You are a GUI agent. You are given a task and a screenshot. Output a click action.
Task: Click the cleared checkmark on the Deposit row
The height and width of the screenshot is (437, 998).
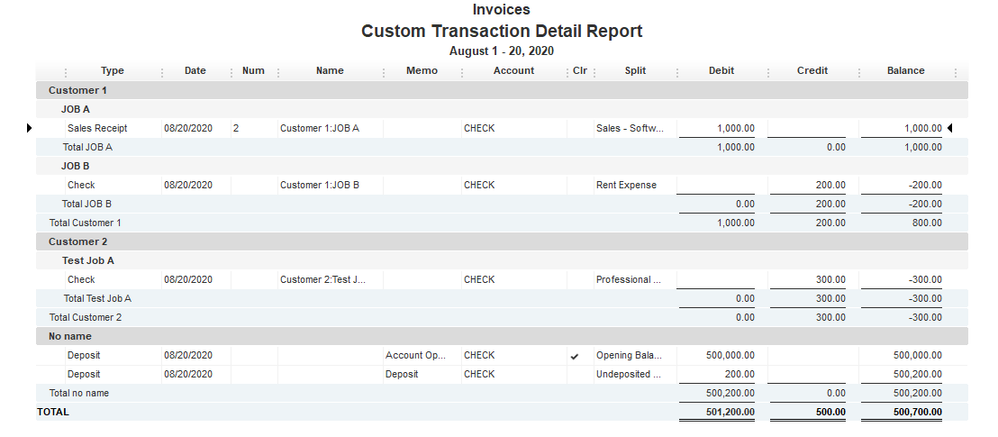pos(574,356)
